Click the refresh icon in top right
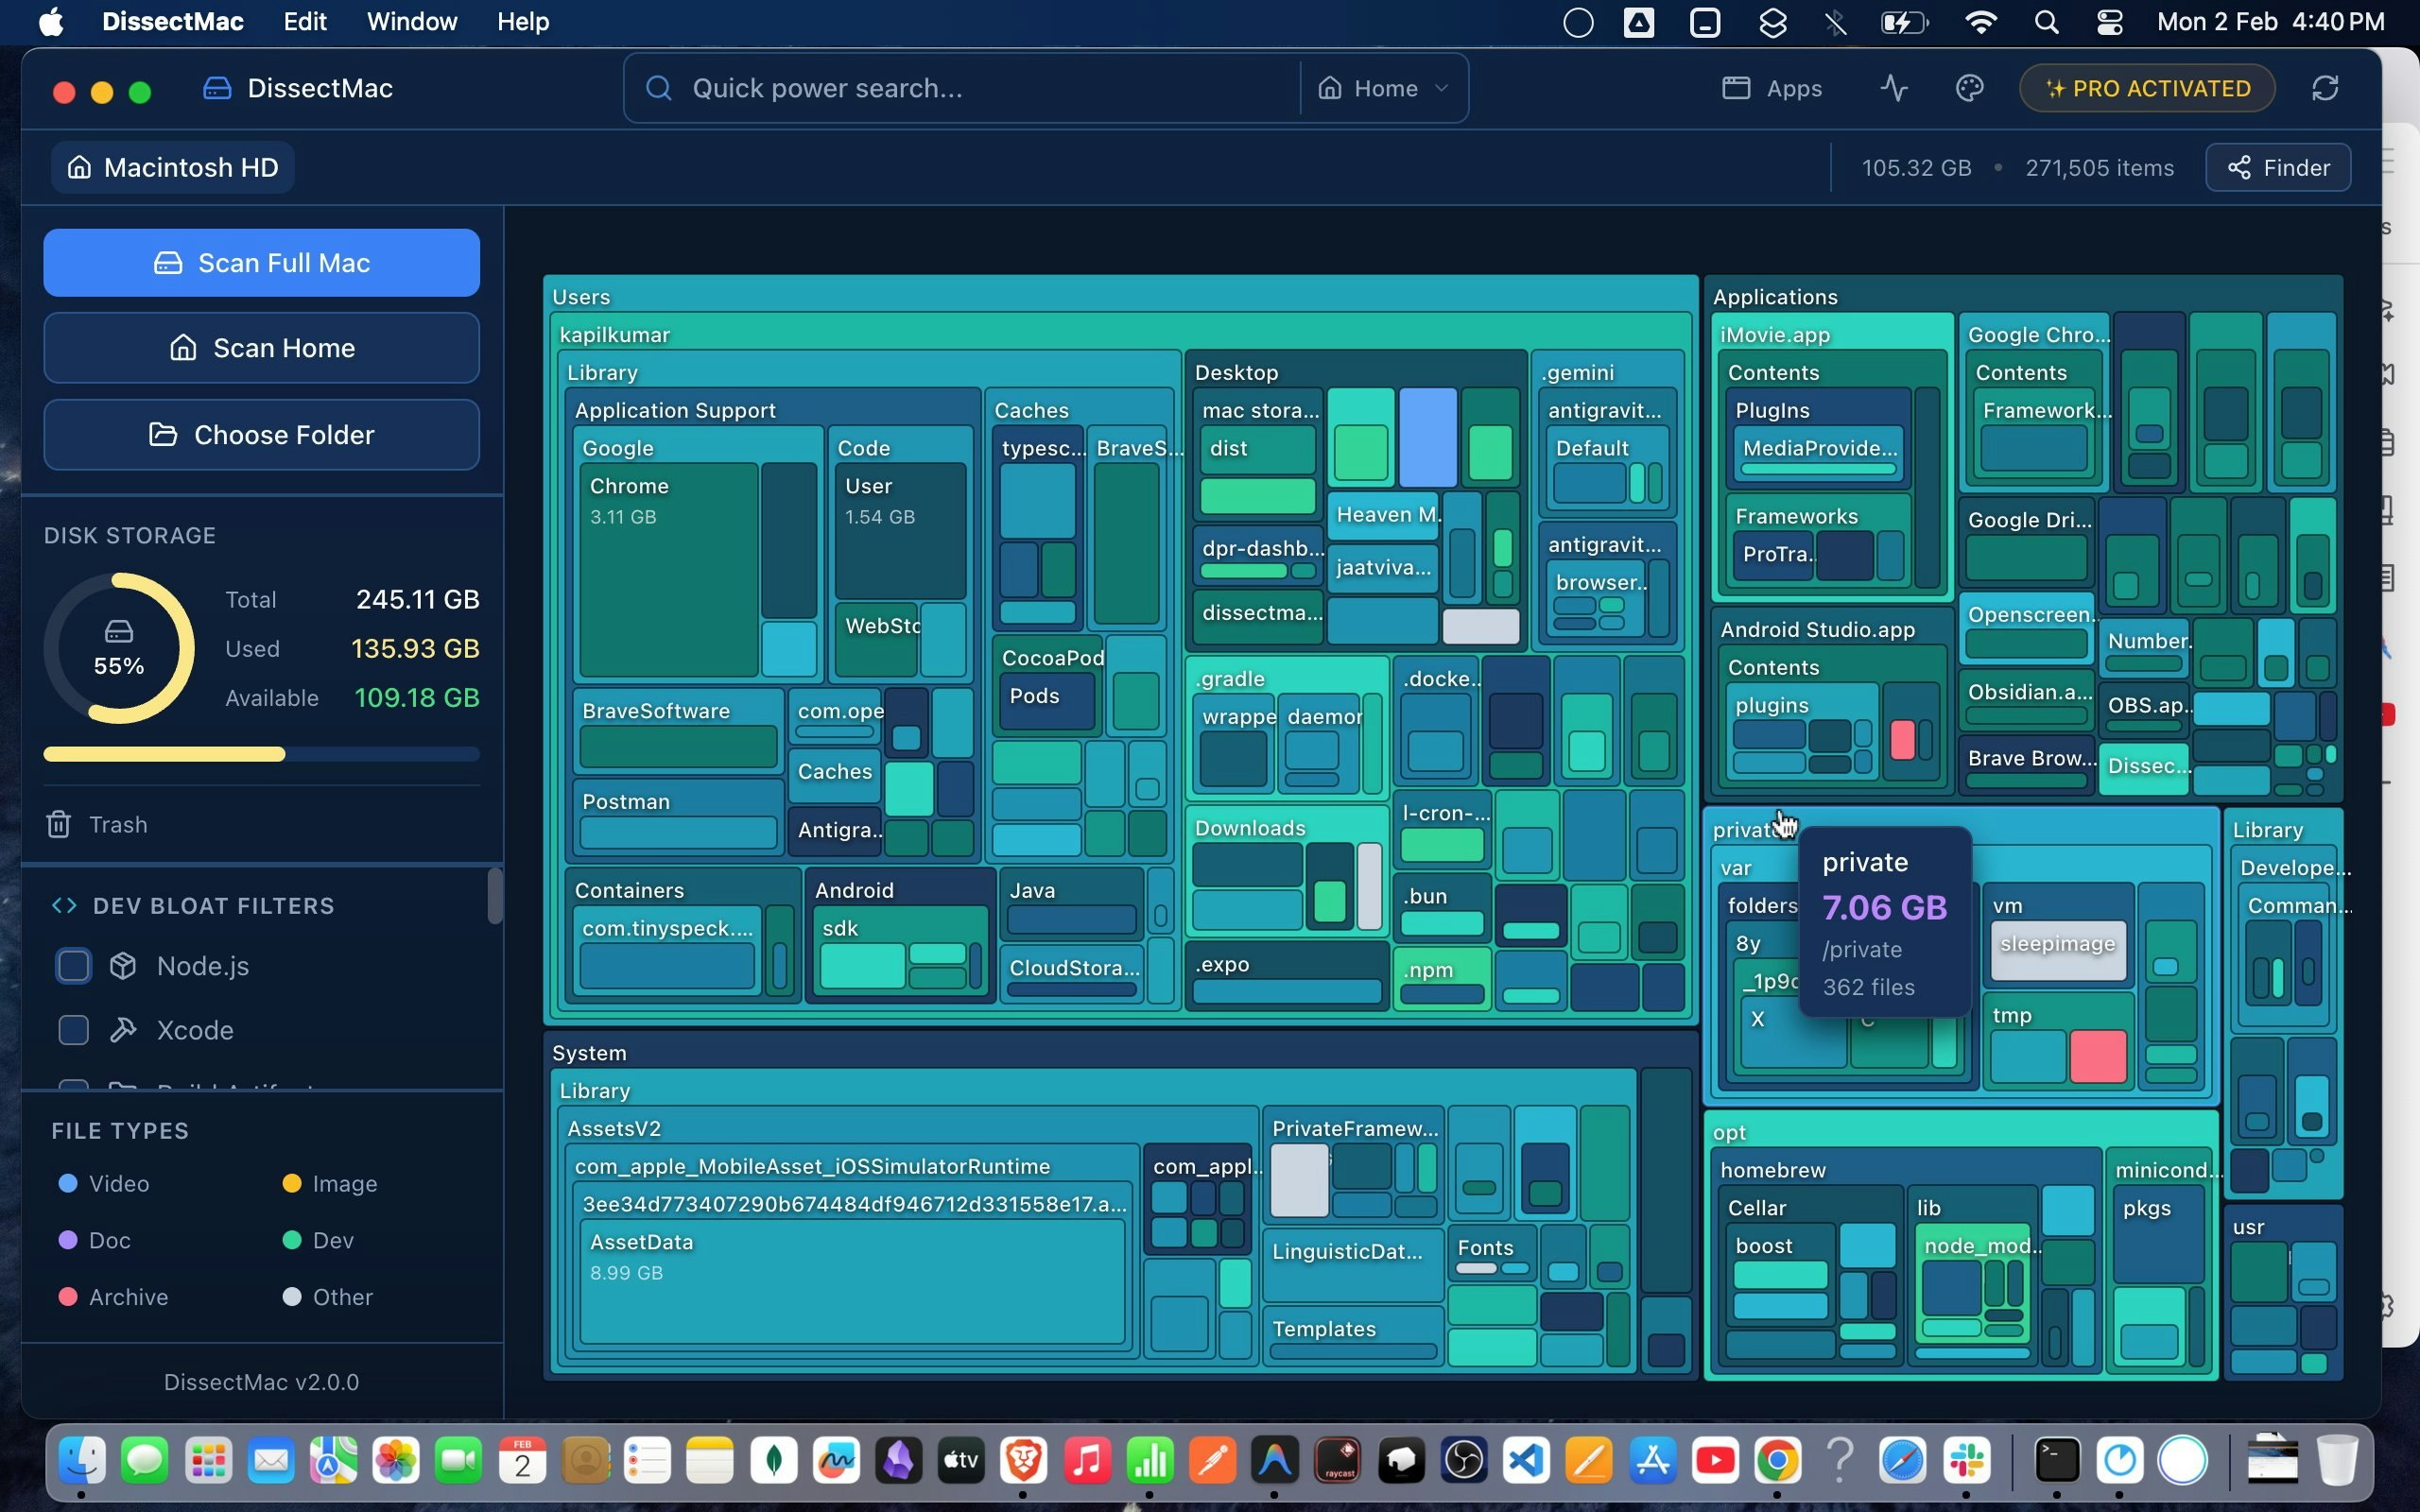 tap(2325, 88)
